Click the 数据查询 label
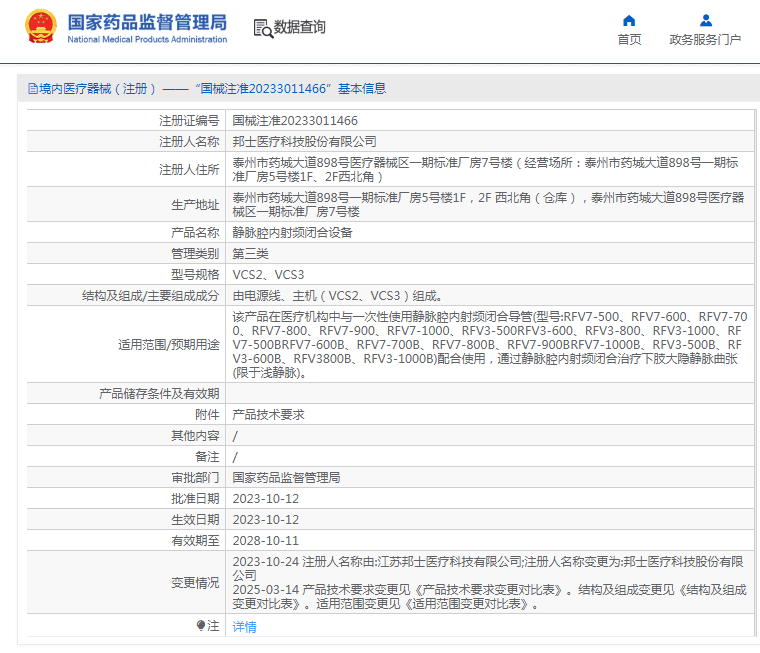 click(x=300, y=27)
